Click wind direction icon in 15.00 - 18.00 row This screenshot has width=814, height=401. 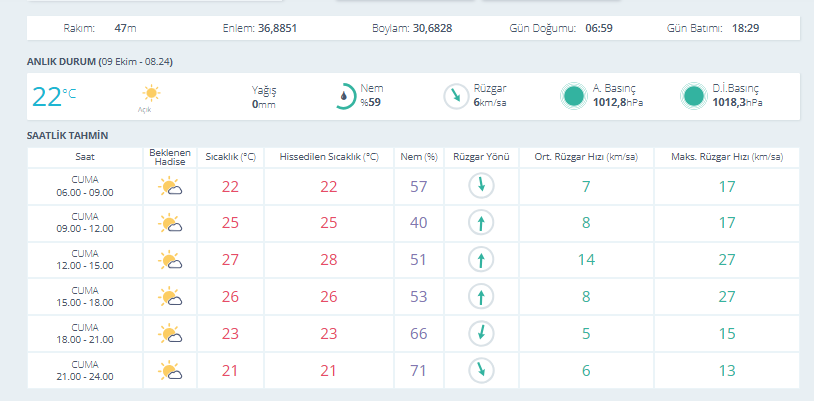click(481, 297)
